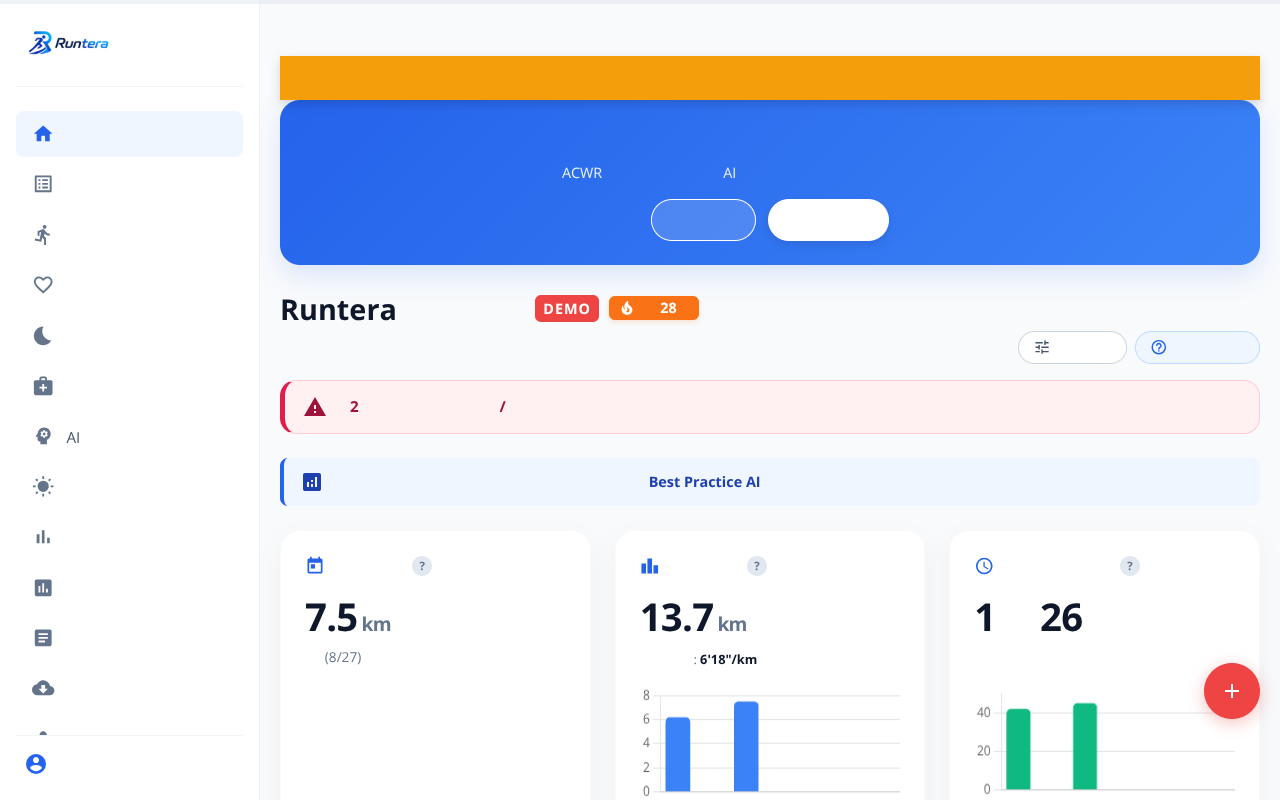Click the sun icon in the sidebar
Screen dimensions: 1280x800
[43, 487]
